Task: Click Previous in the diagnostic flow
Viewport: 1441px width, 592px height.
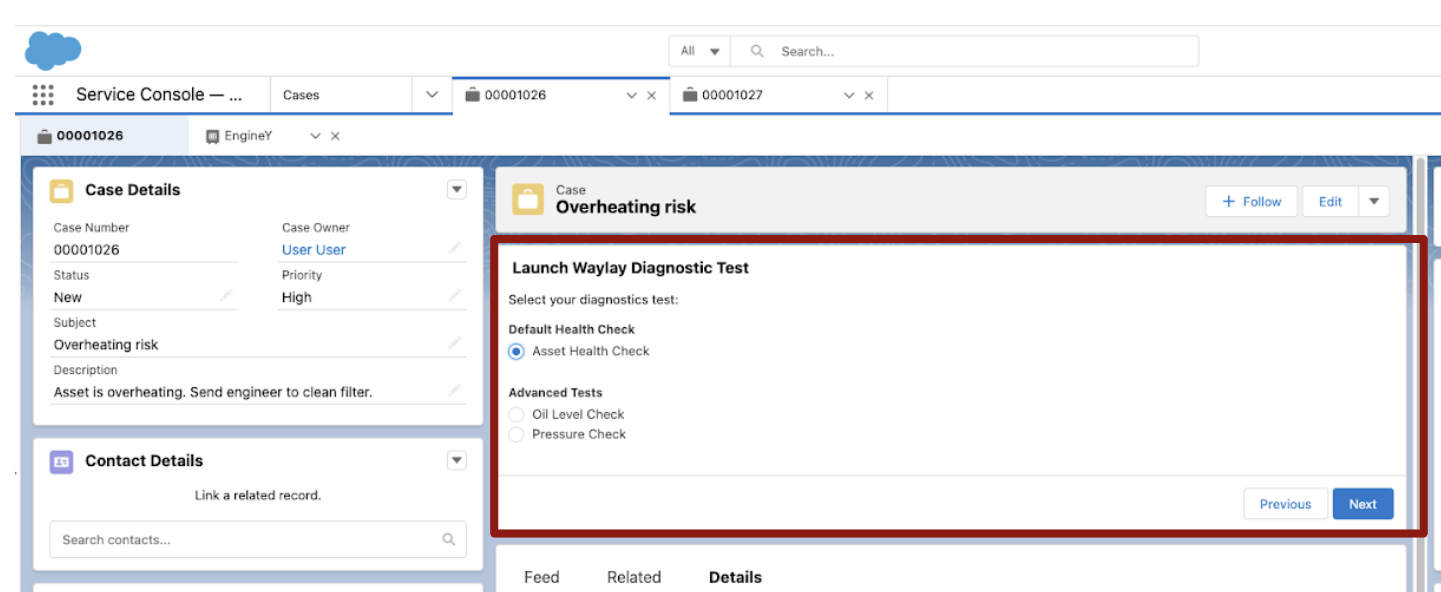Action: pyautogui.click(x=1285, y=504)
